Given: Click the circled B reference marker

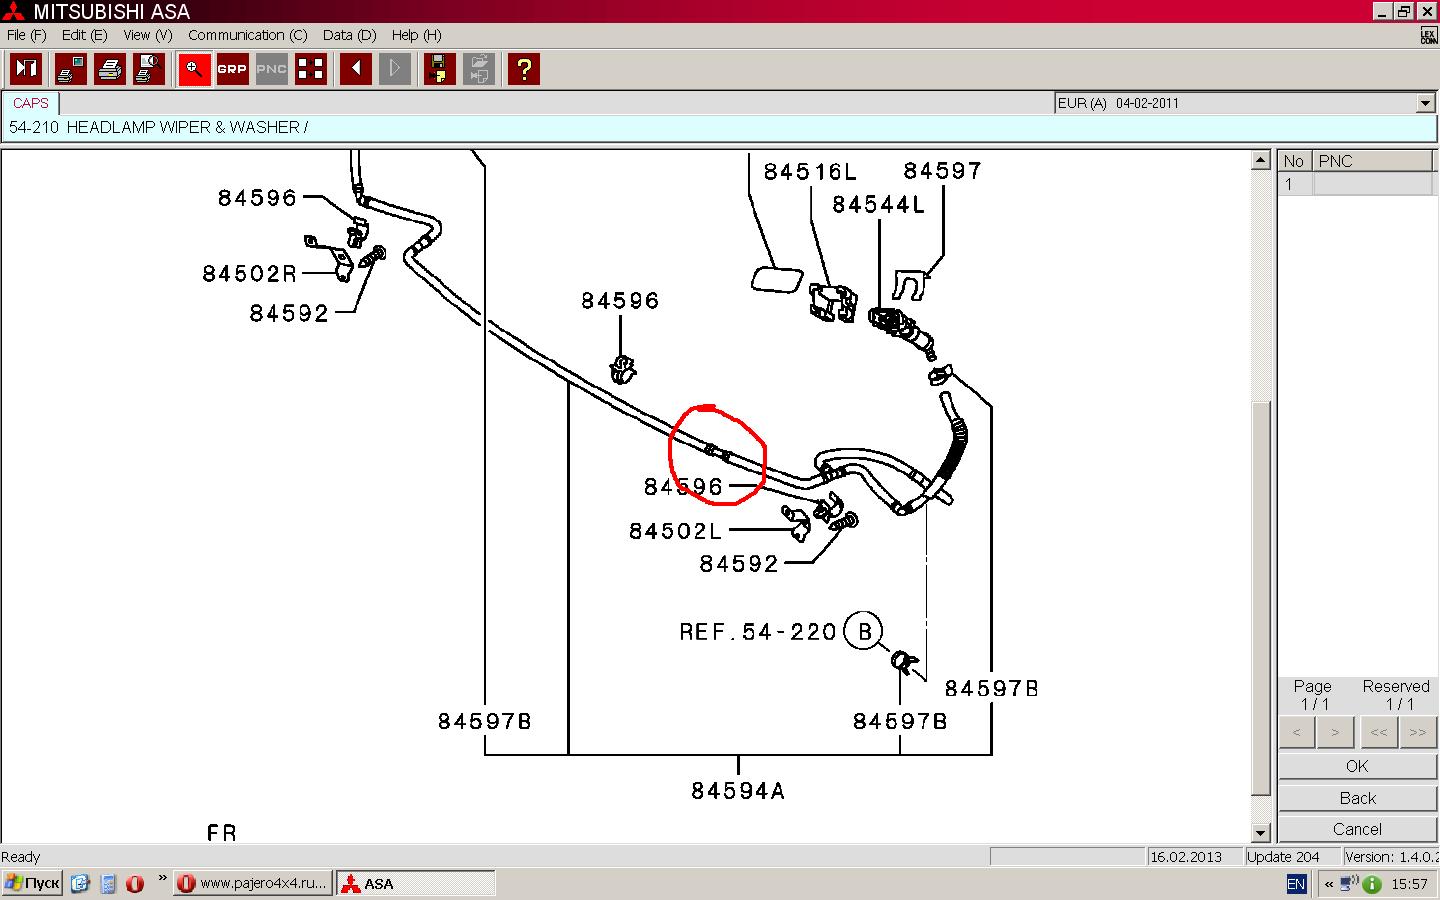Looking at the screenshot, I should point(864,631).
